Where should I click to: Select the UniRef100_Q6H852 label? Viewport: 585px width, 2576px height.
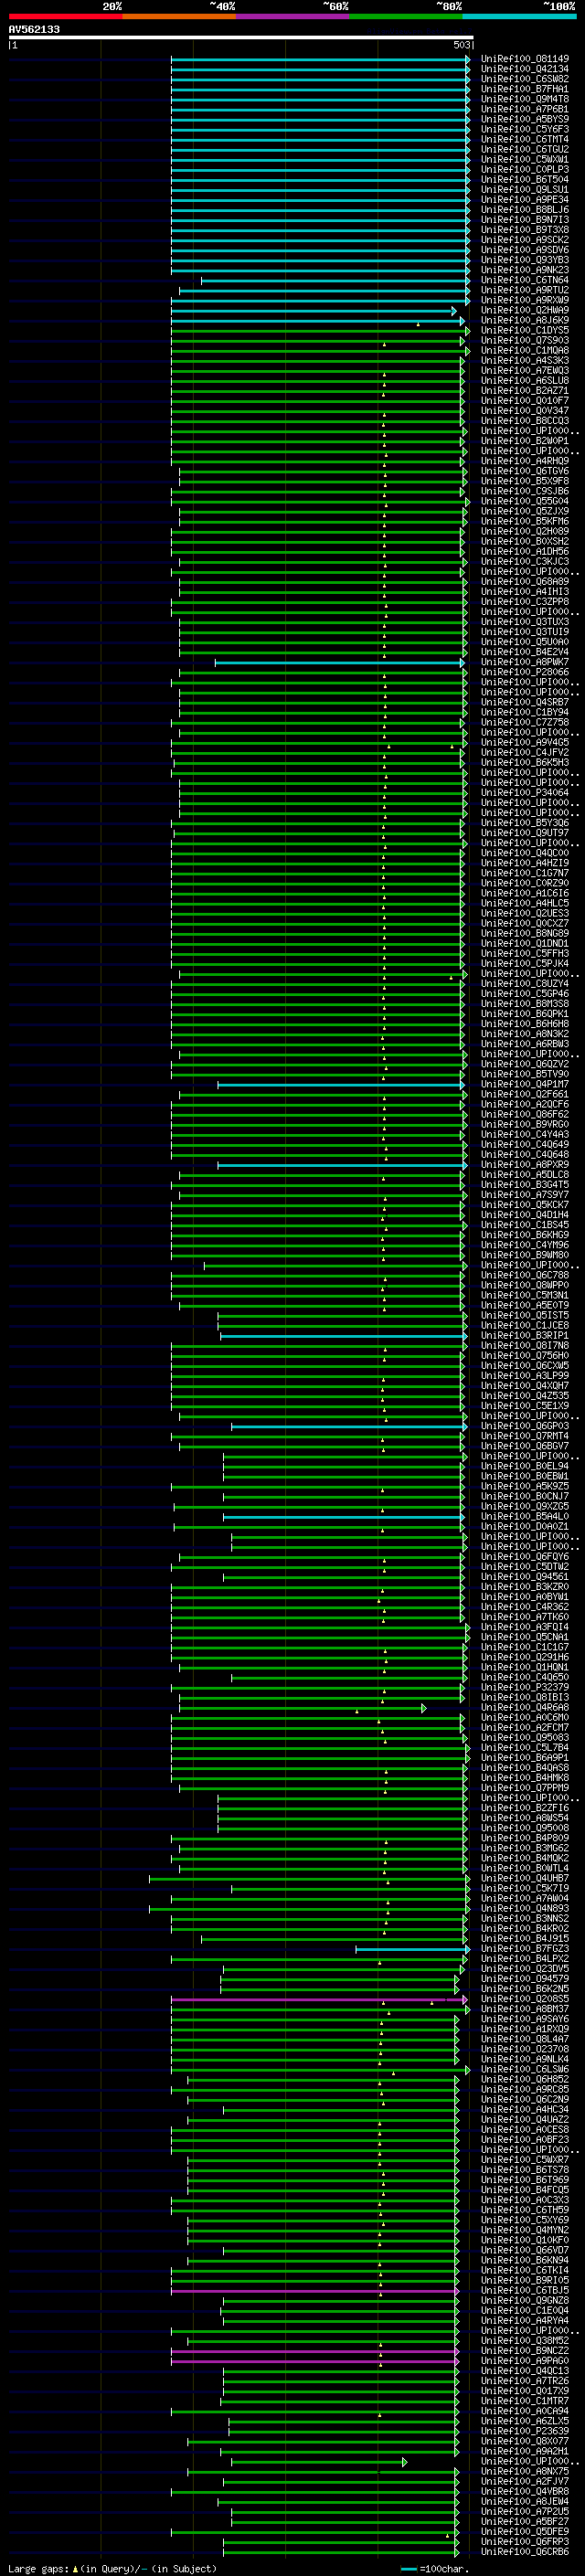pos(525,2079)
